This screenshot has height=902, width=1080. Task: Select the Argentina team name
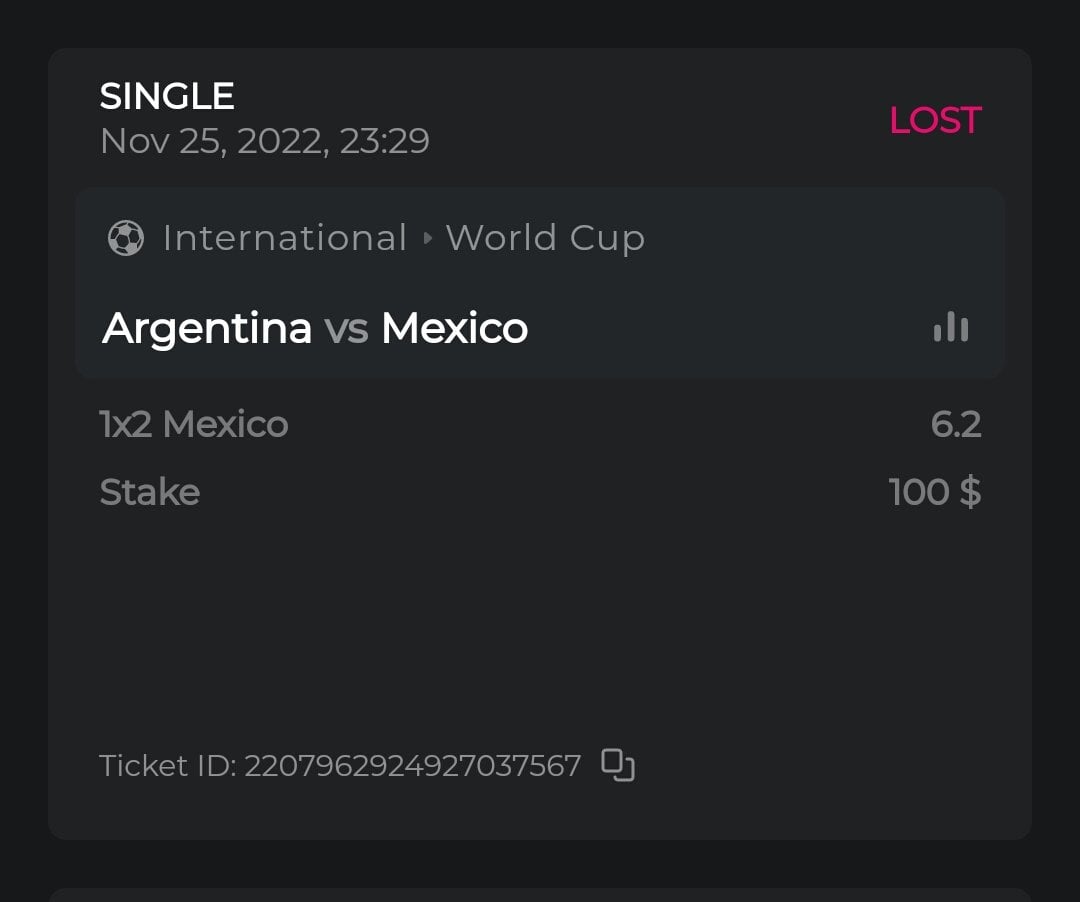207,328
